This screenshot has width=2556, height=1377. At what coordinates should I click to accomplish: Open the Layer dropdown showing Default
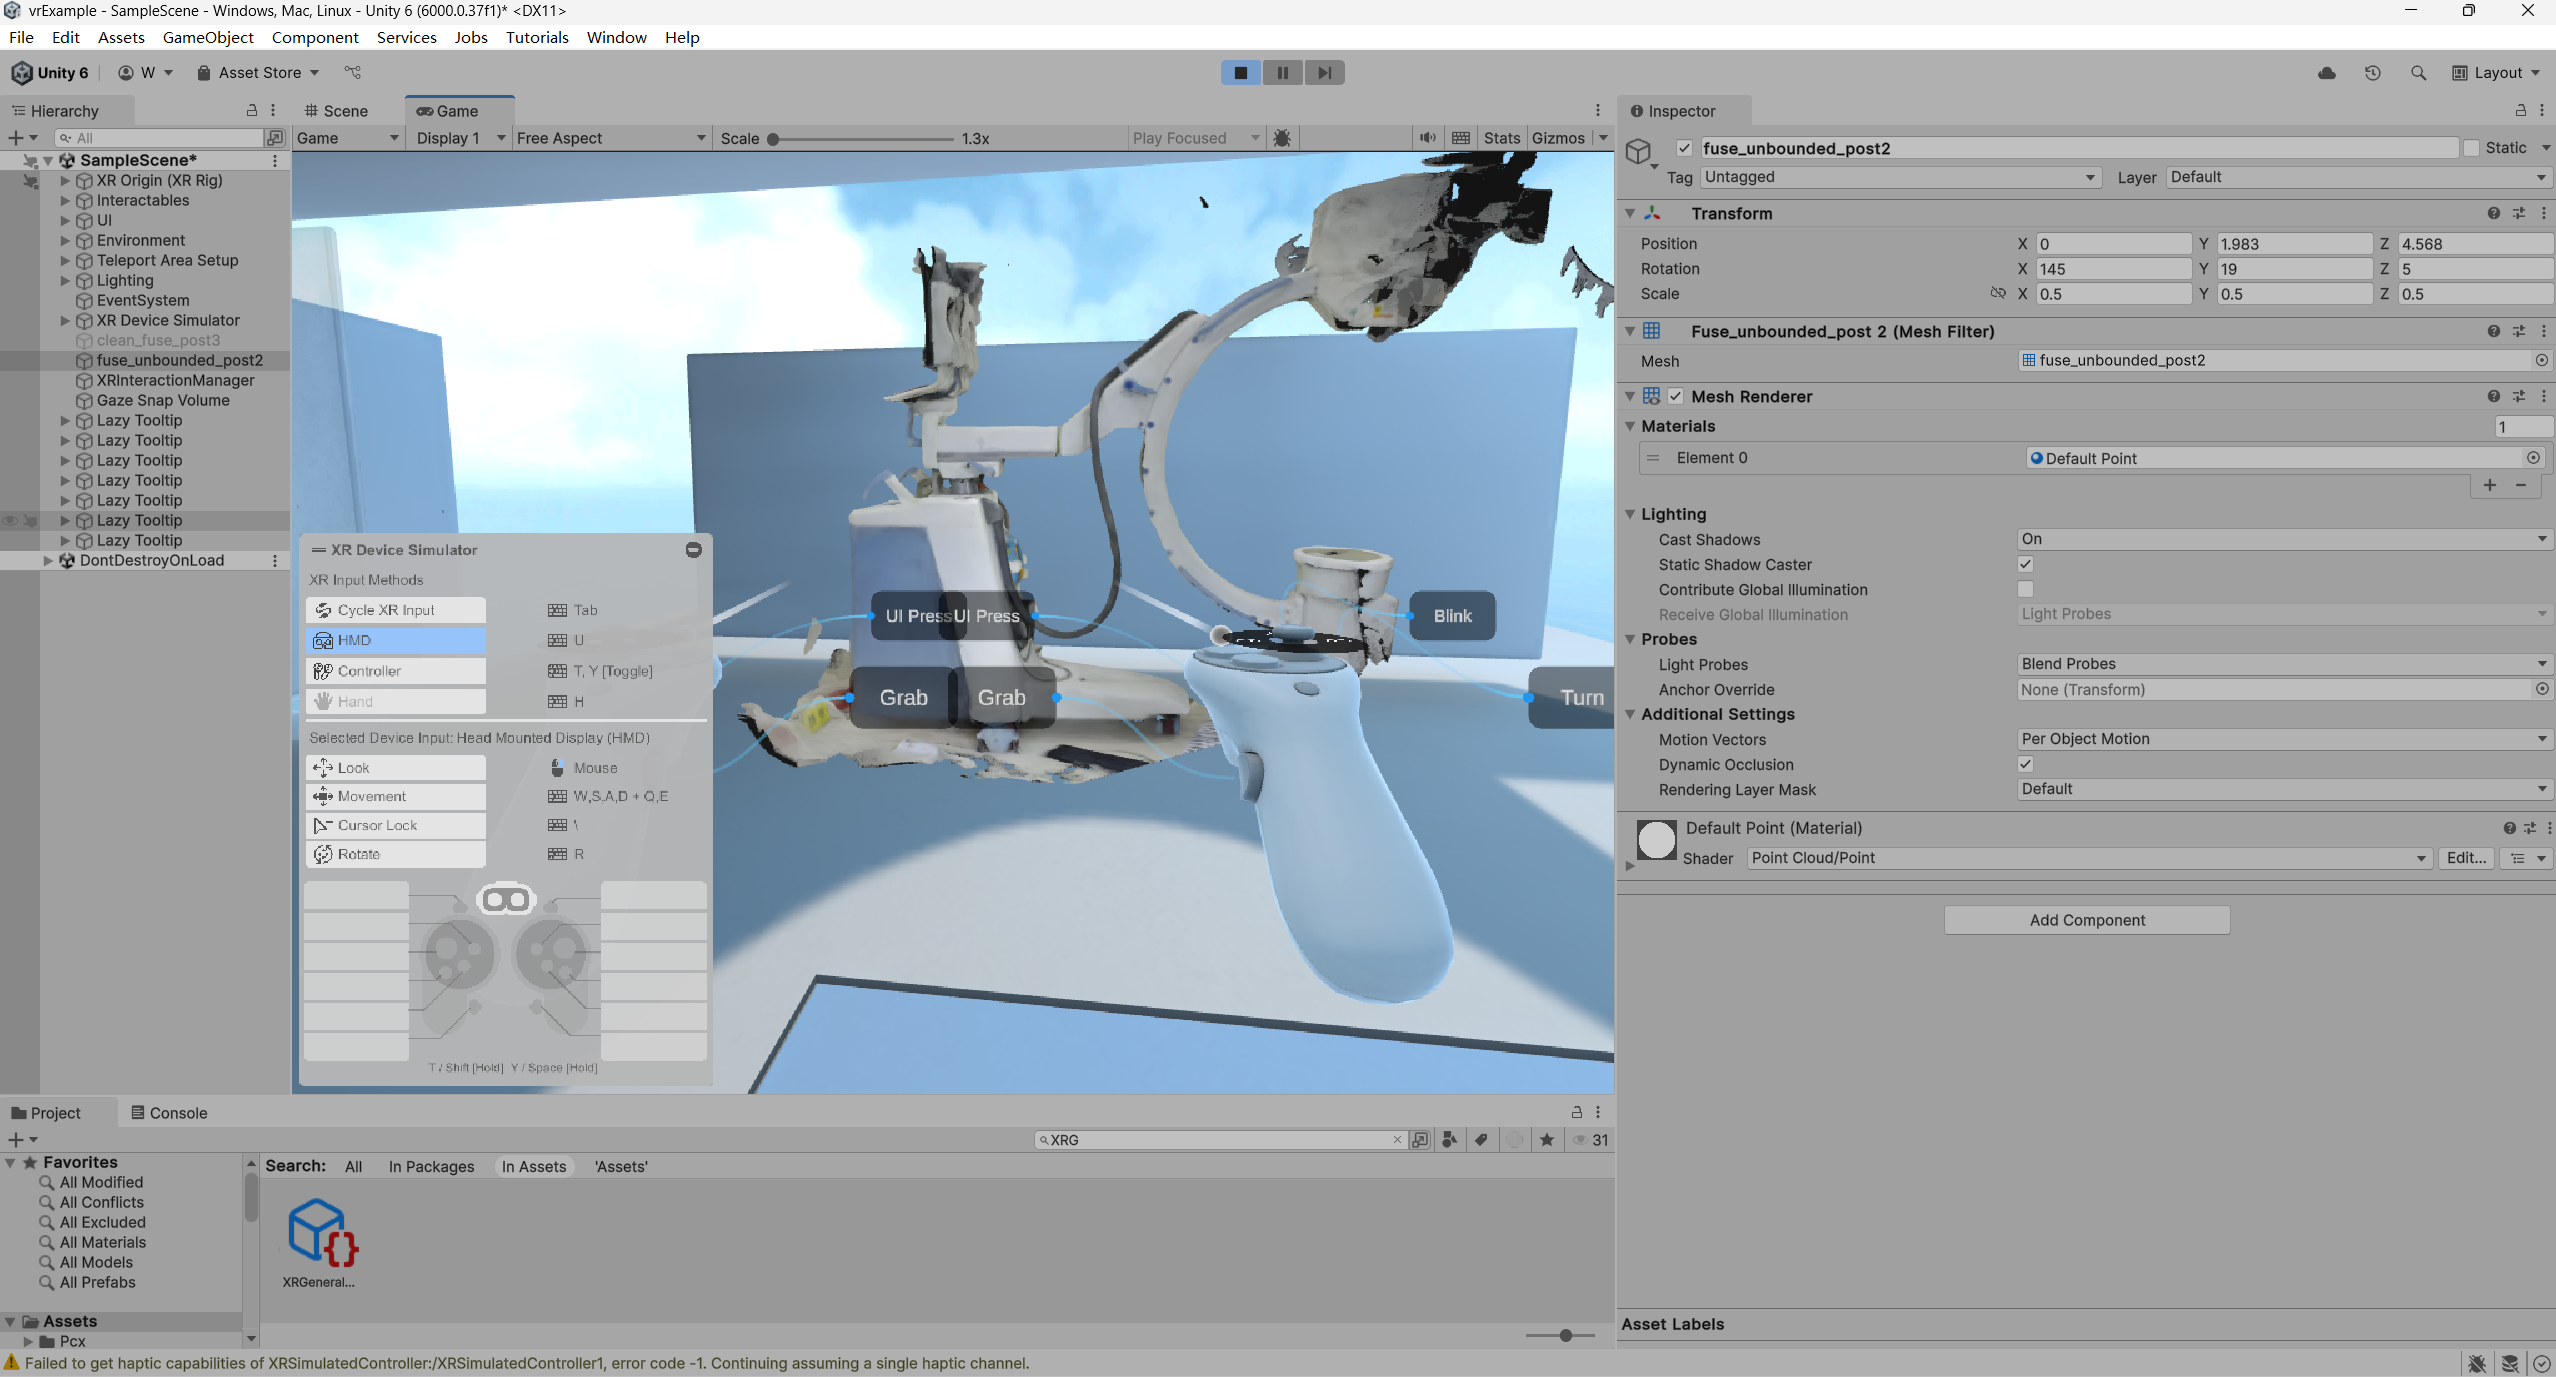2359,177
